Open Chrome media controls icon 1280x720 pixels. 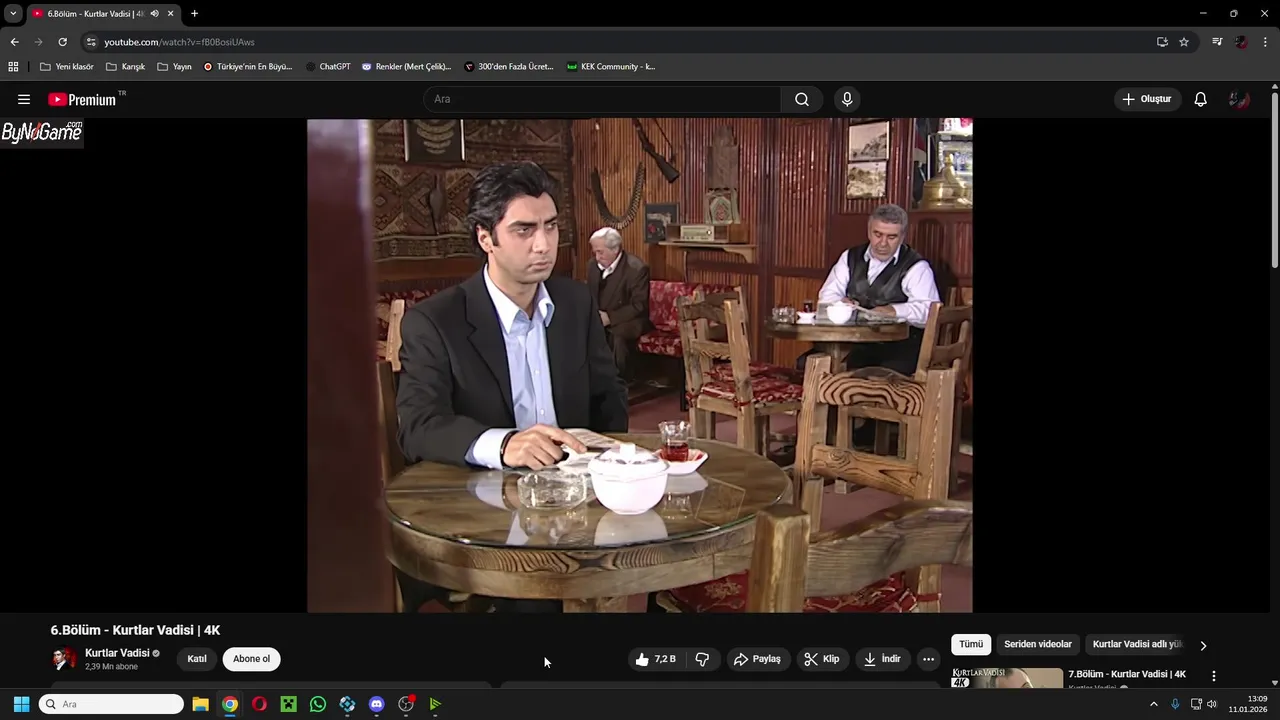tap(1217, 42)
